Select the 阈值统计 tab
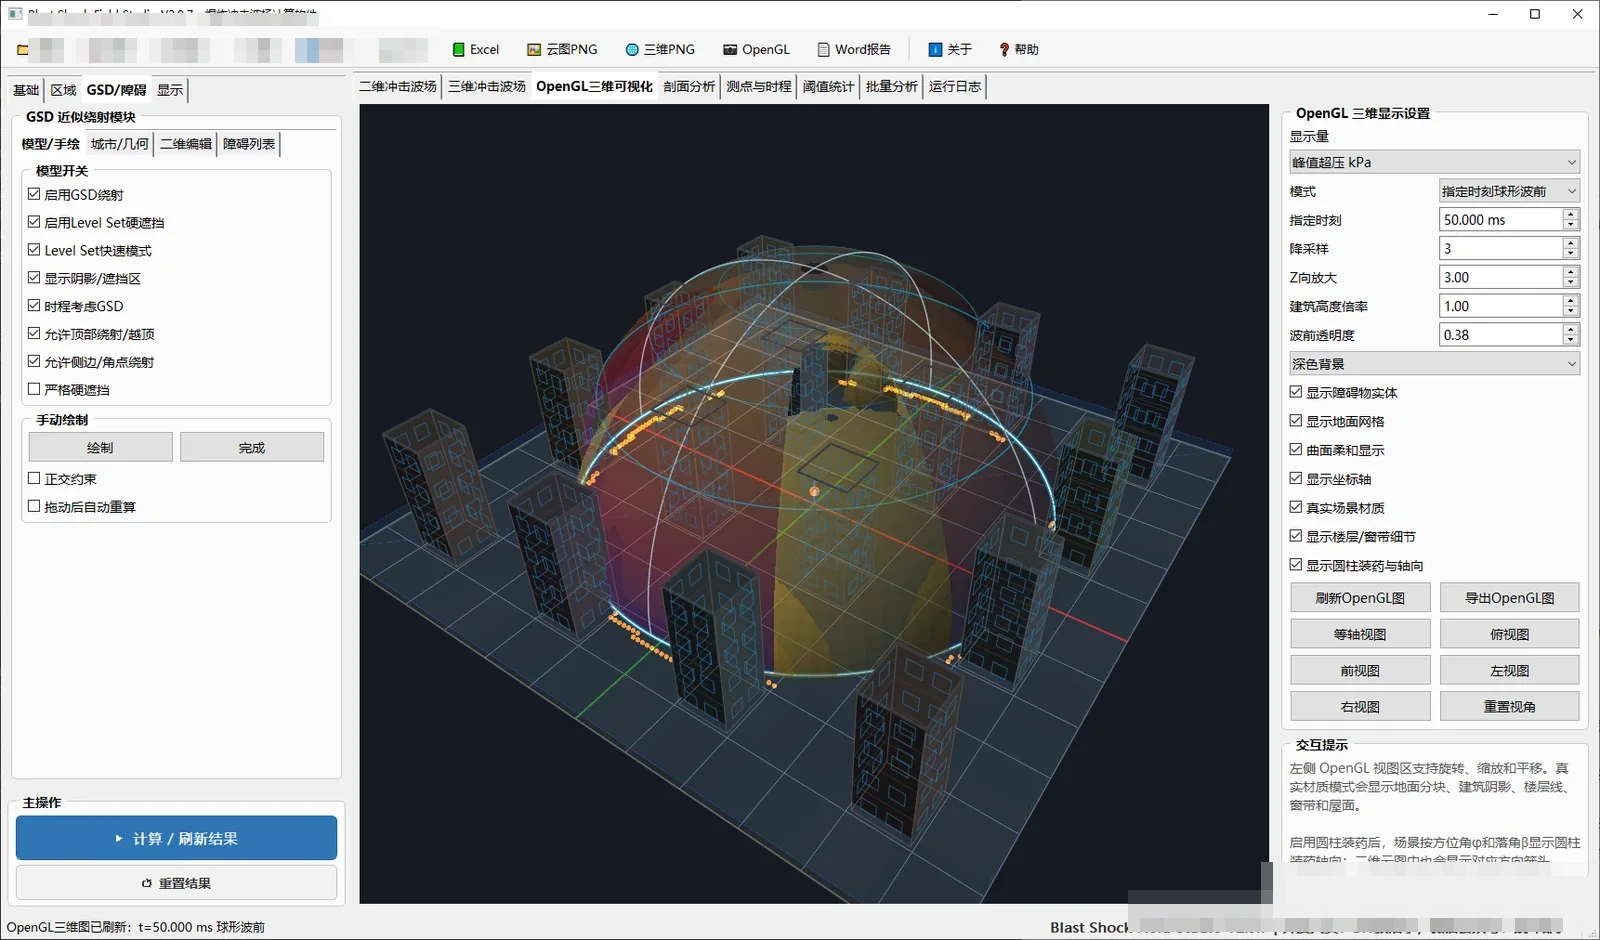Viewport: 1600px width, 940px height. pos(829,87)
